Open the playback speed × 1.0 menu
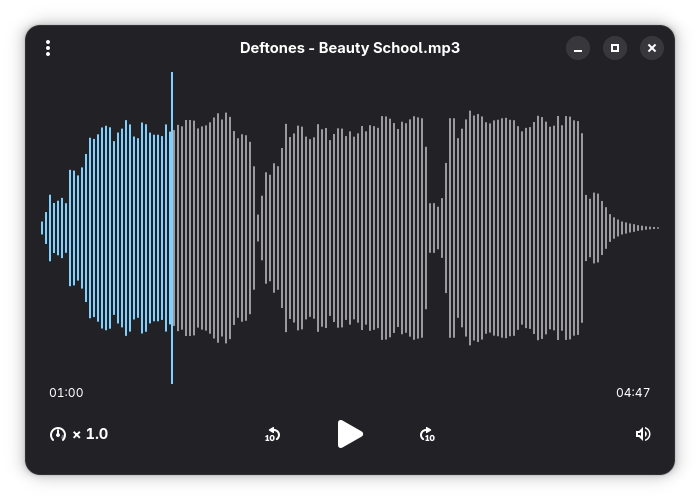 (79, 434)
